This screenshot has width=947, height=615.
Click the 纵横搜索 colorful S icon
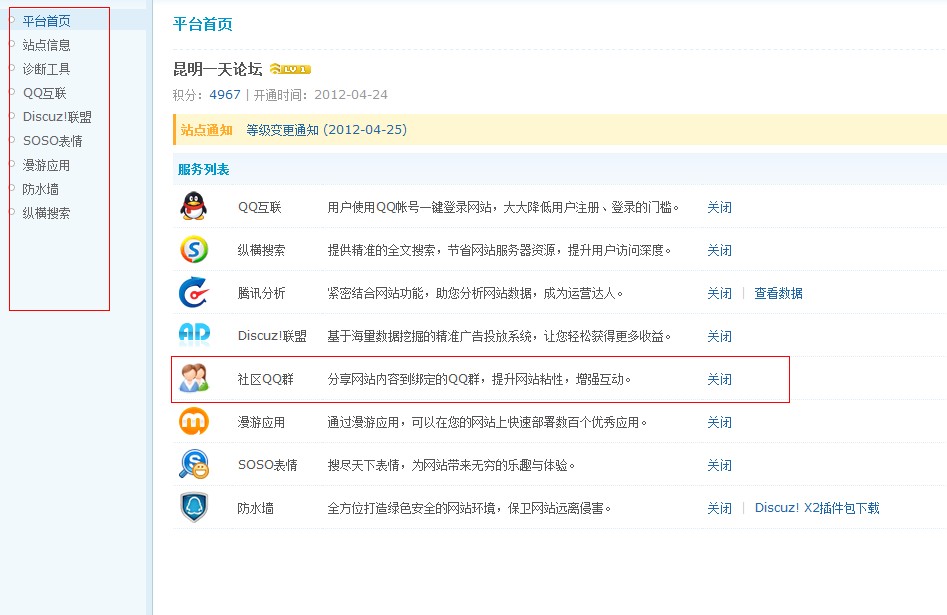point(194,249)
